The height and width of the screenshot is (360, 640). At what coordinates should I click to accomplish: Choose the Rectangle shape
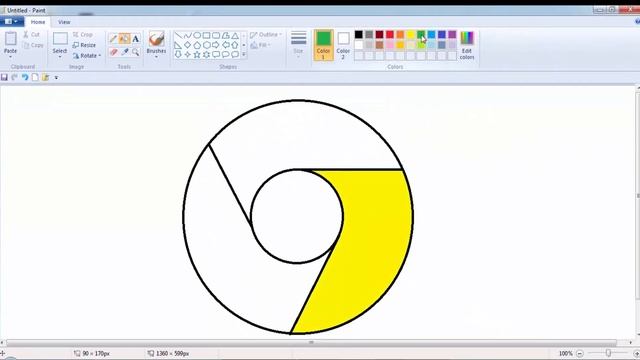point(207,36)
